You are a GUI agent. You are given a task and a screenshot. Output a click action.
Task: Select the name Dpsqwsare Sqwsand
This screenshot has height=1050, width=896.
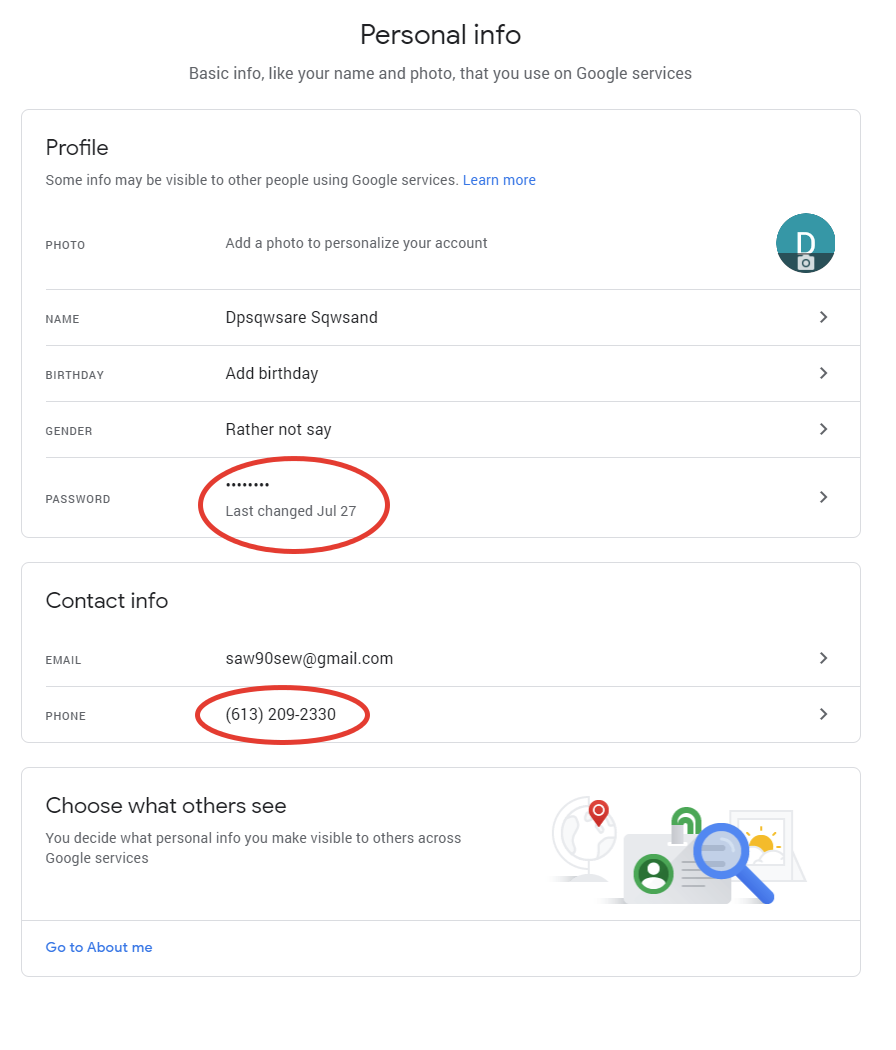coord(301,318)
